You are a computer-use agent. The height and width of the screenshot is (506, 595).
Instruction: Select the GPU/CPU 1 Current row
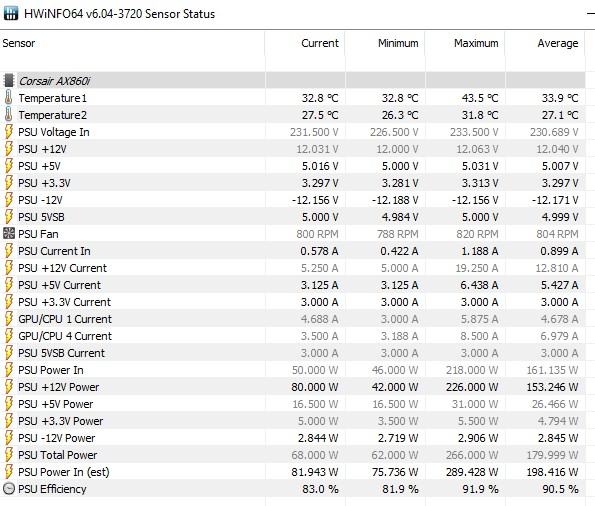(x=292, y=319)
